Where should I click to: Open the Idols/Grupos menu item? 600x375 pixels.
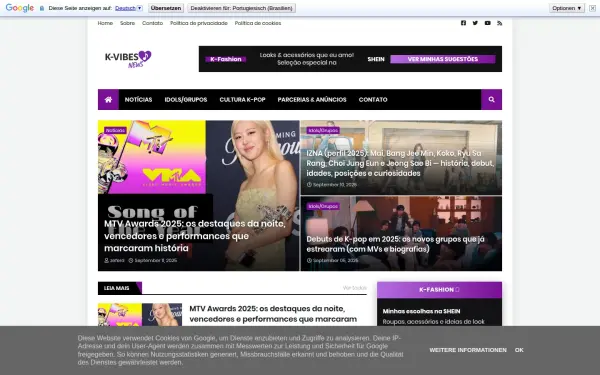point(186,99)
